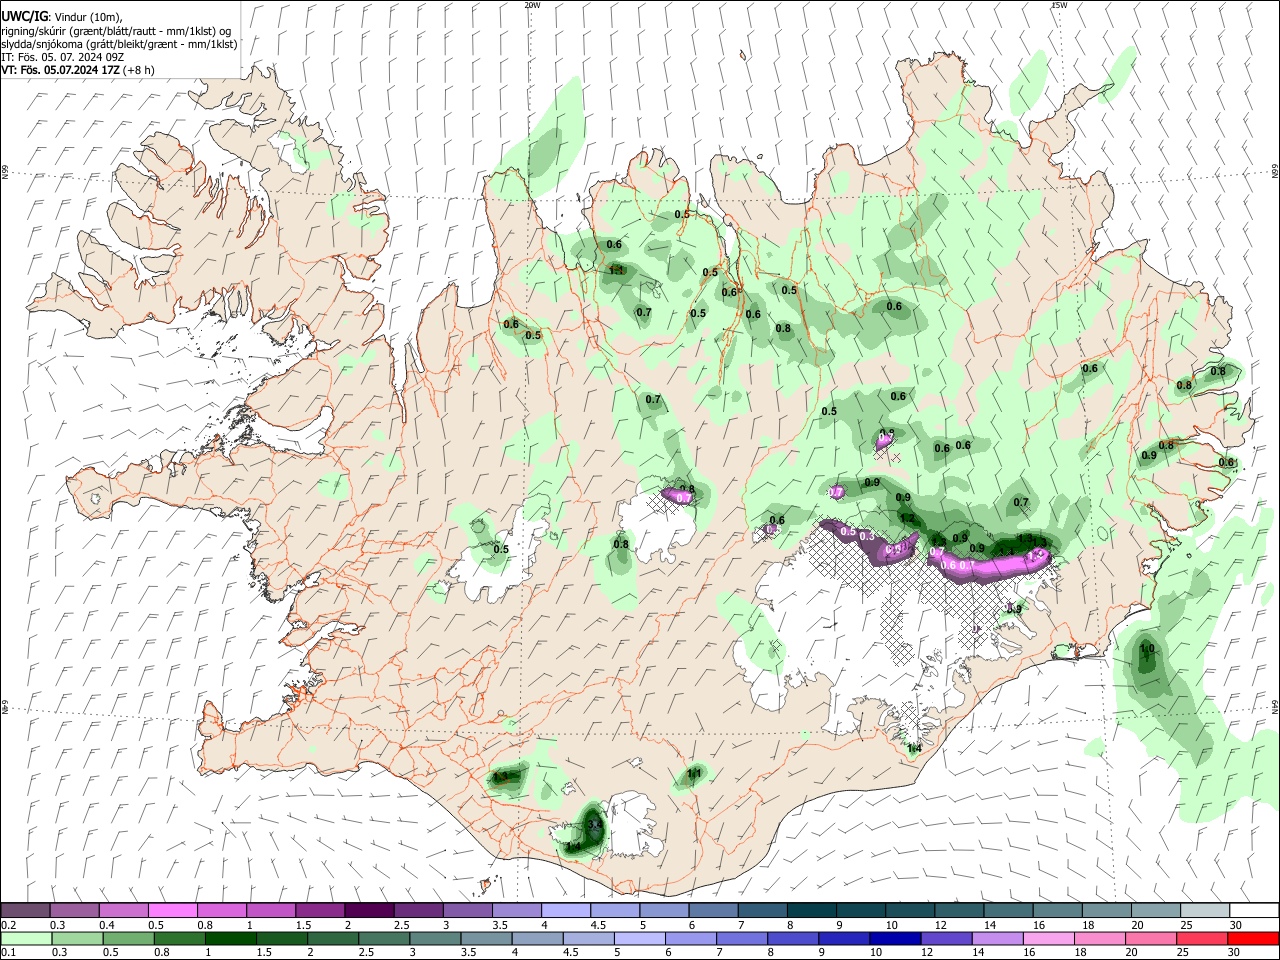Viewport: 1280px width, 960px height.
Task: Pick the darkest green swatch after 1 in rain scale
Action: point(230,938)
